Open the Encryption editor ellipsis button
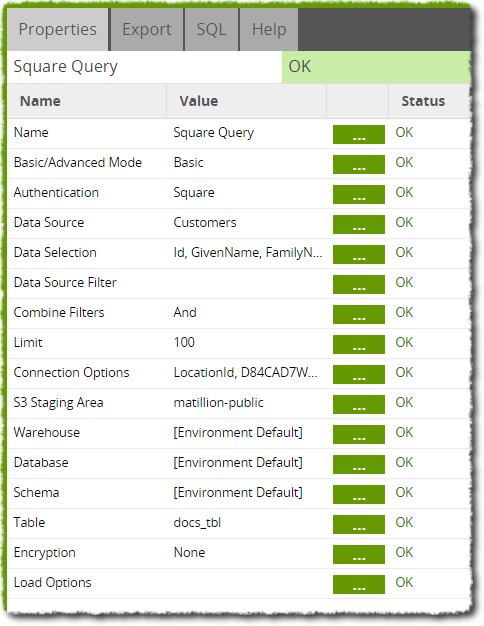 (x=359, y=555)
